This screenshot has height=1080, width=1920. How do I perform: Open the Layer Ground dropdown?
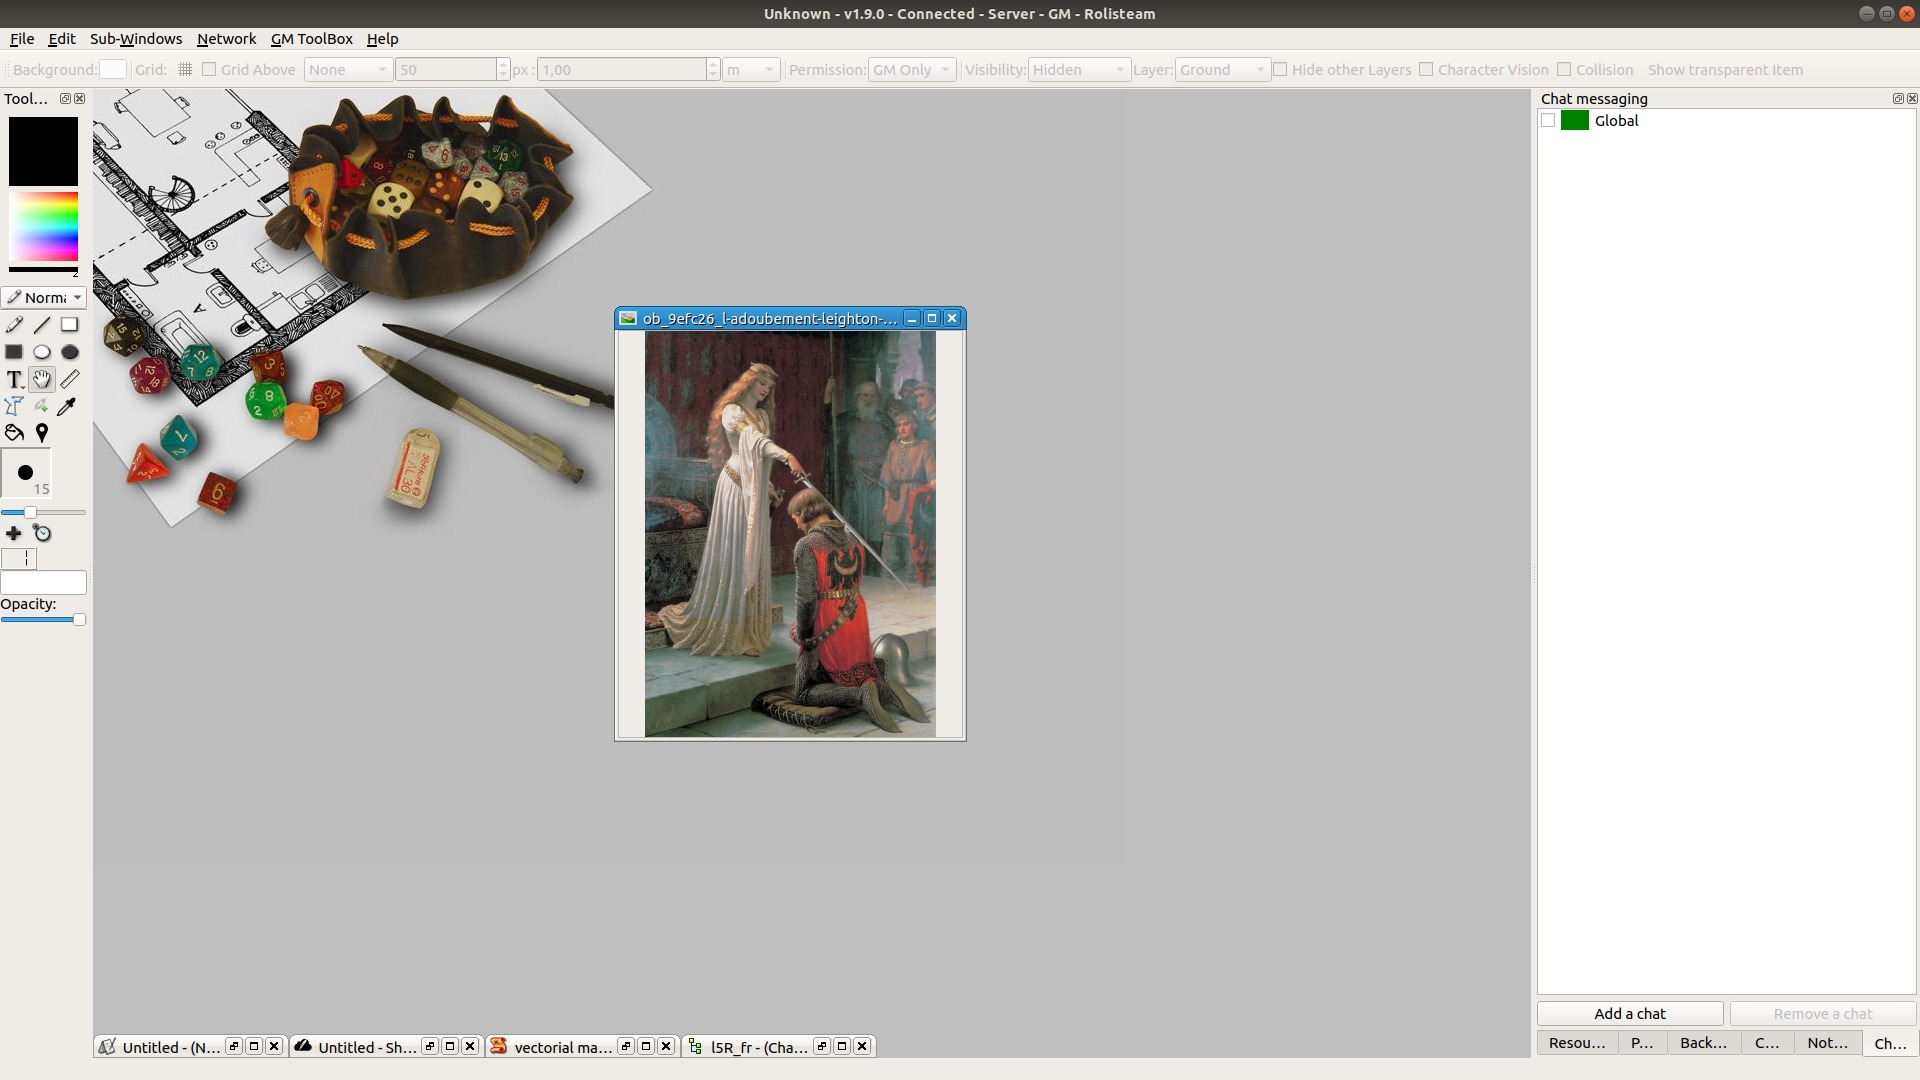[1222, 70]
